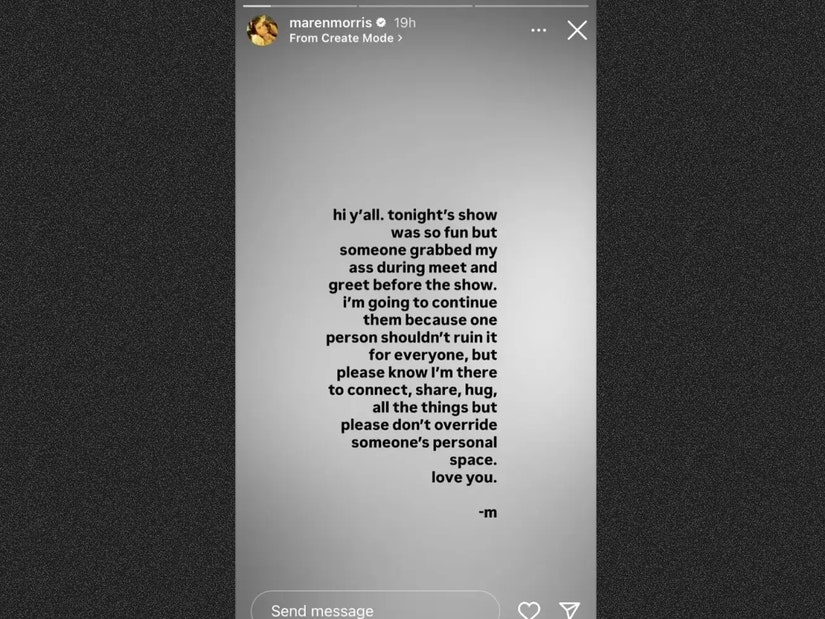
Task: Click the line reading 'hi y'all. tonight's show'
Action: coord(415,215)
